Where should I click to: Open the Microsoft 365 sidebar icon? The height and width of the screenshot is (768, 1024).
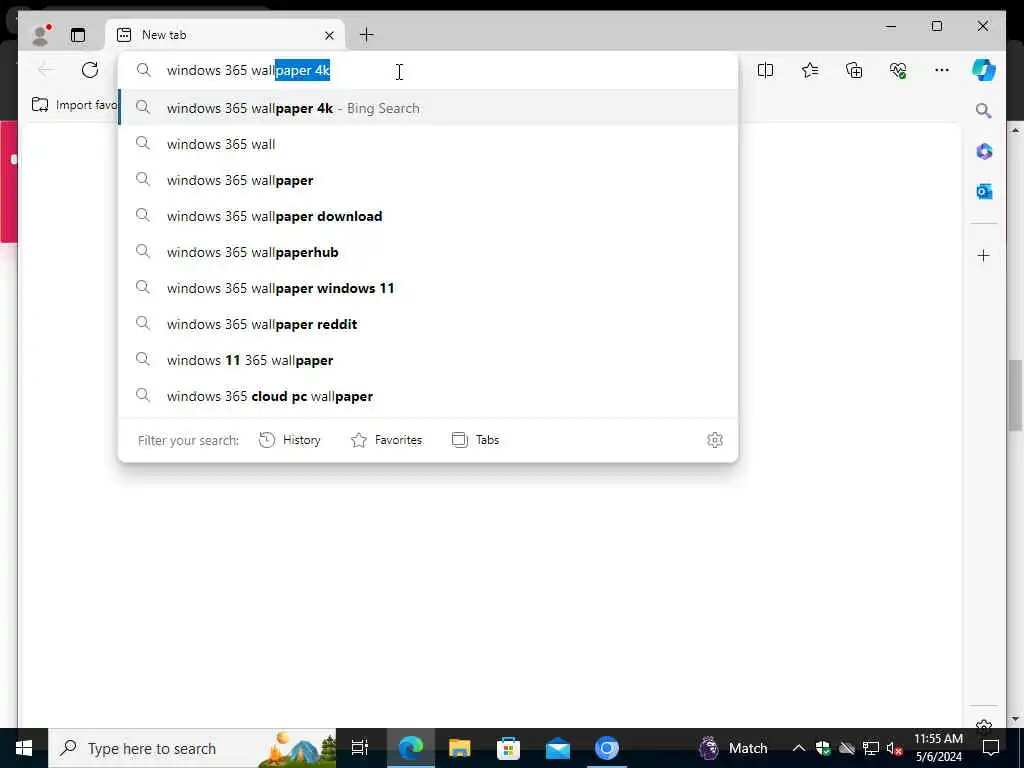point(984,152)
